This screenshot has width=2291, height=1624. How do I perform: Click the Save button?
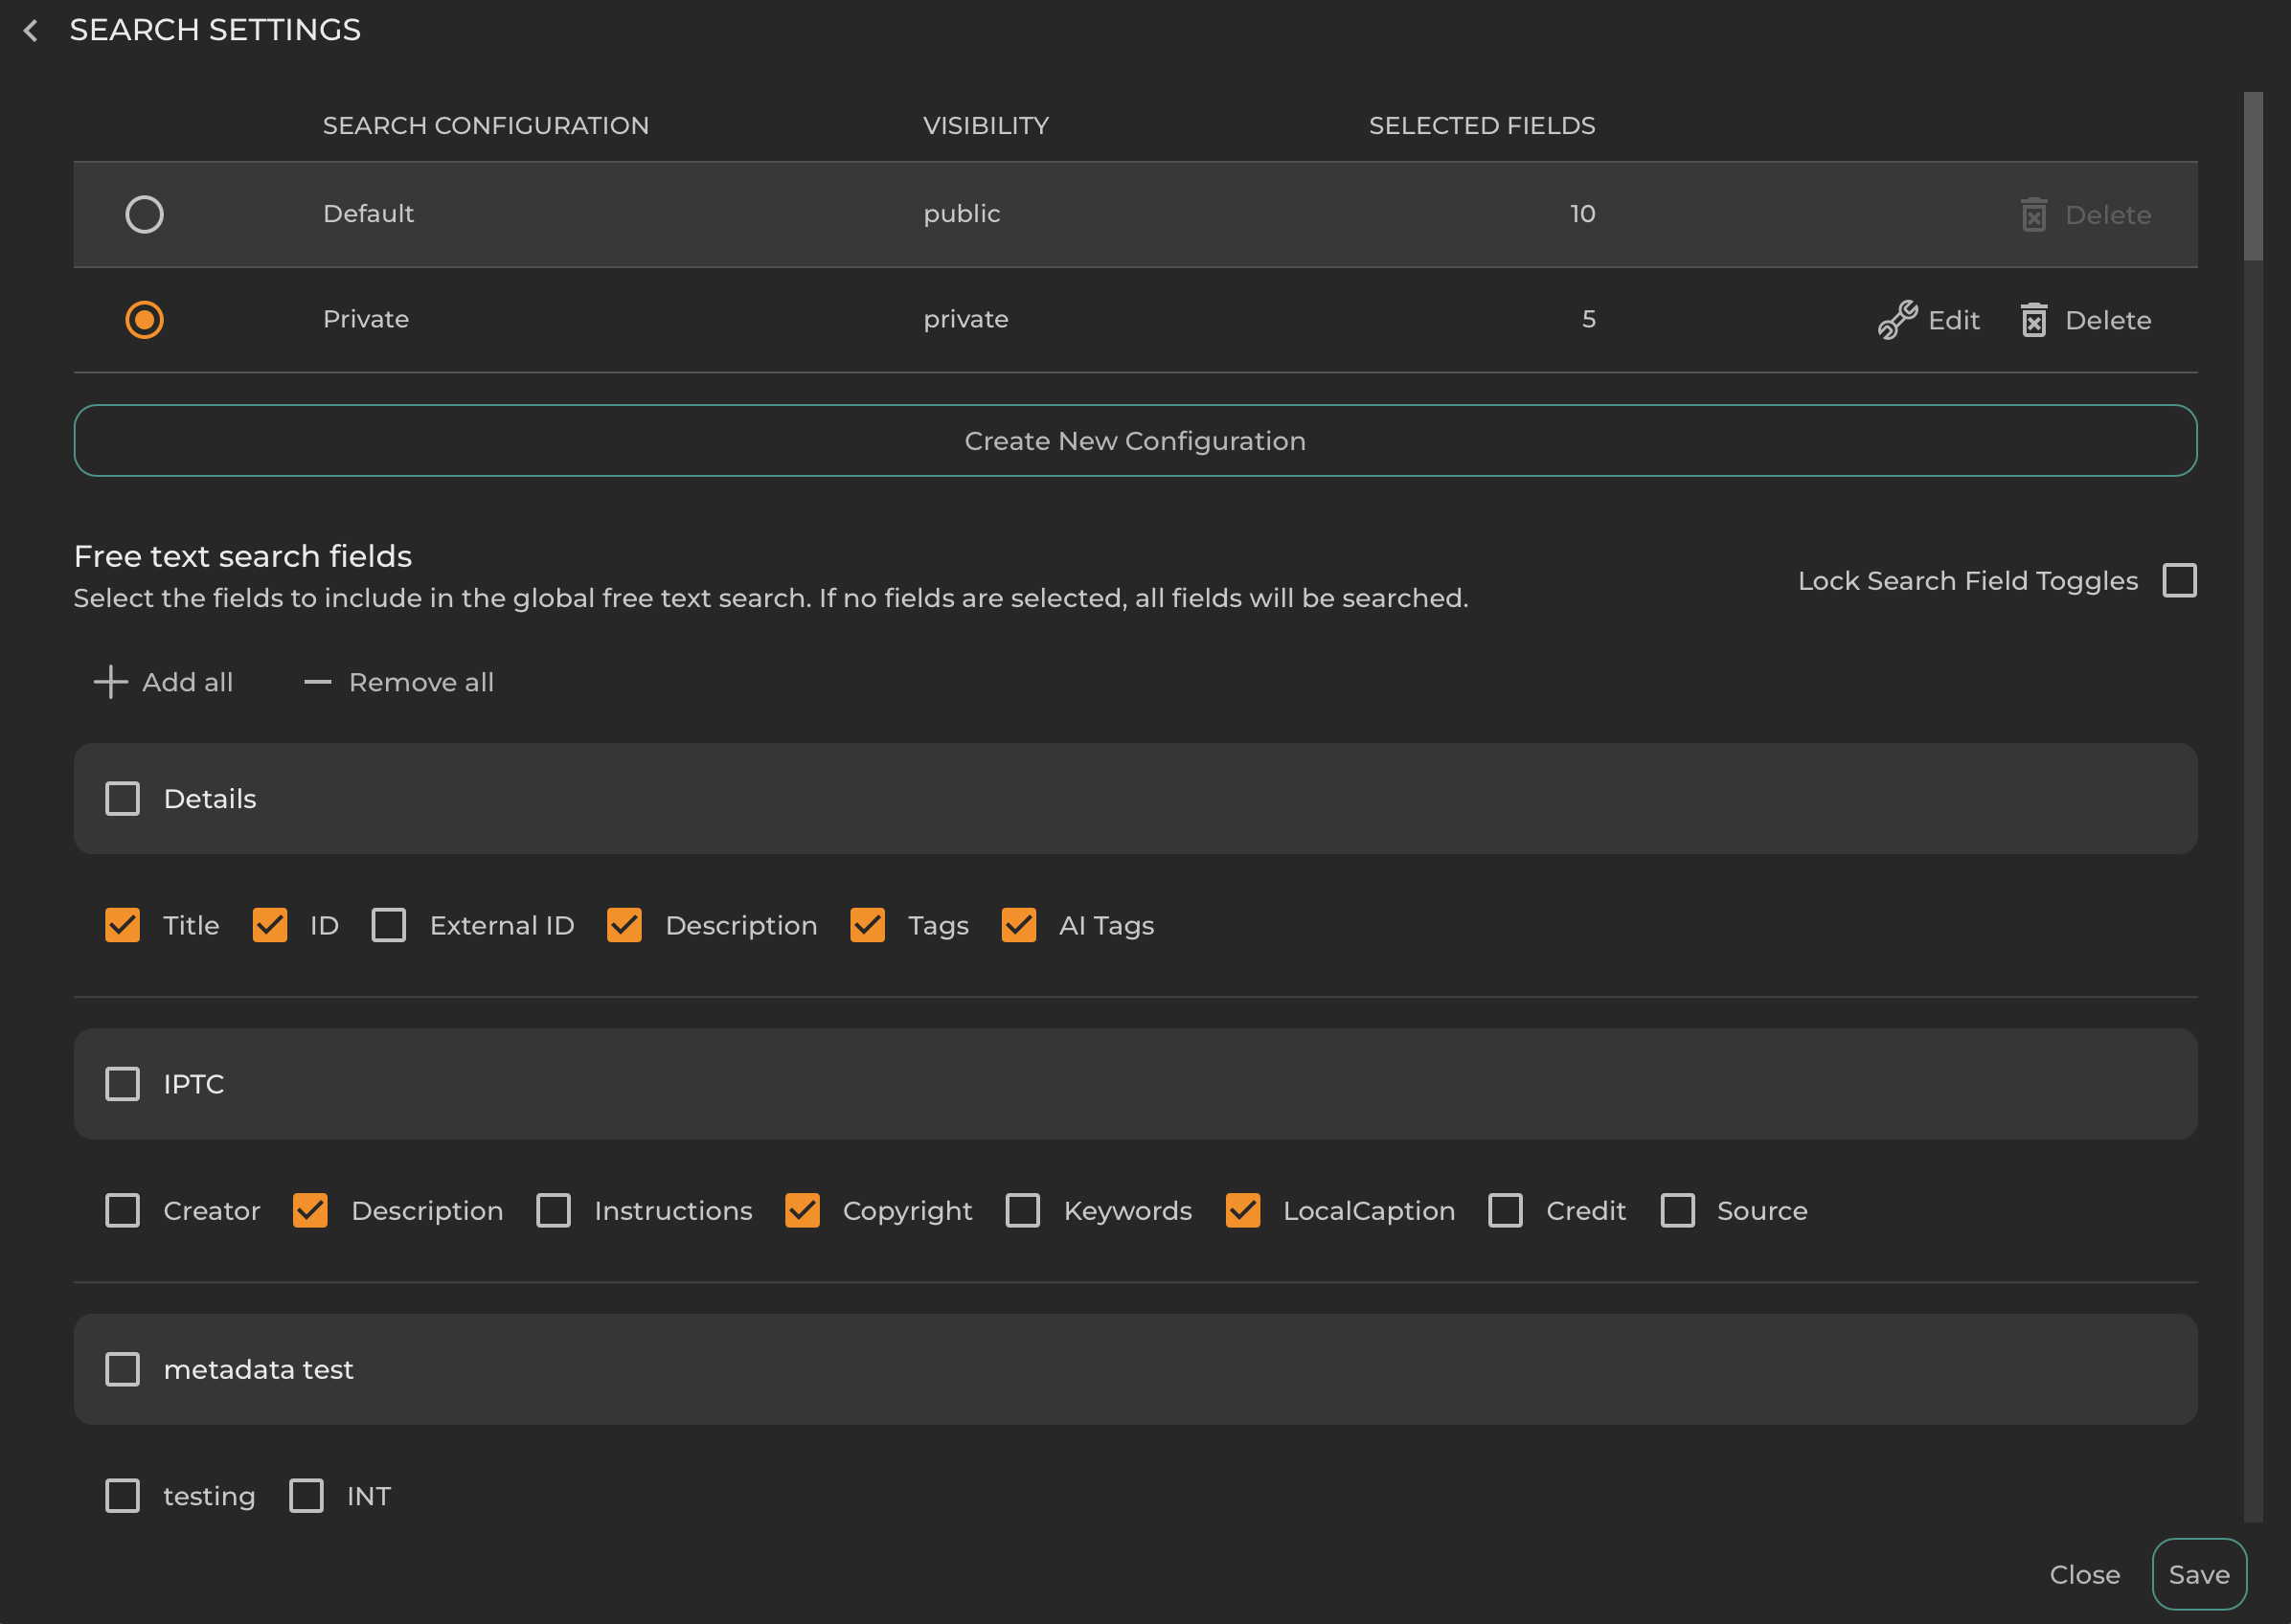2198,1573
